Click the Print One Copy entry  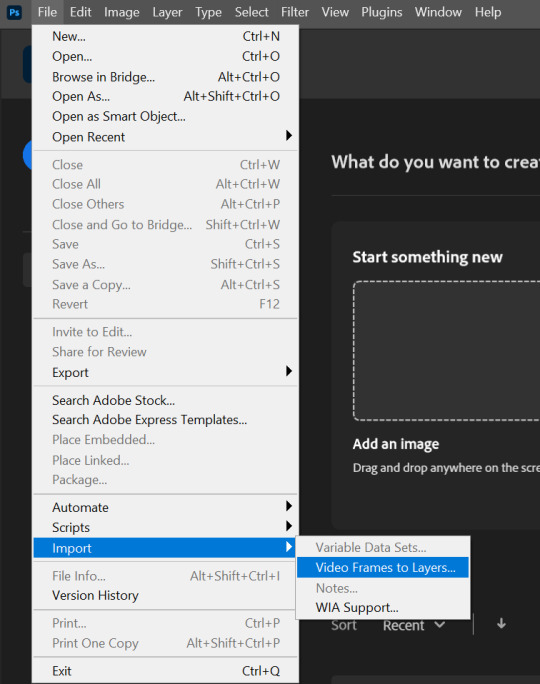coord(165,643)
